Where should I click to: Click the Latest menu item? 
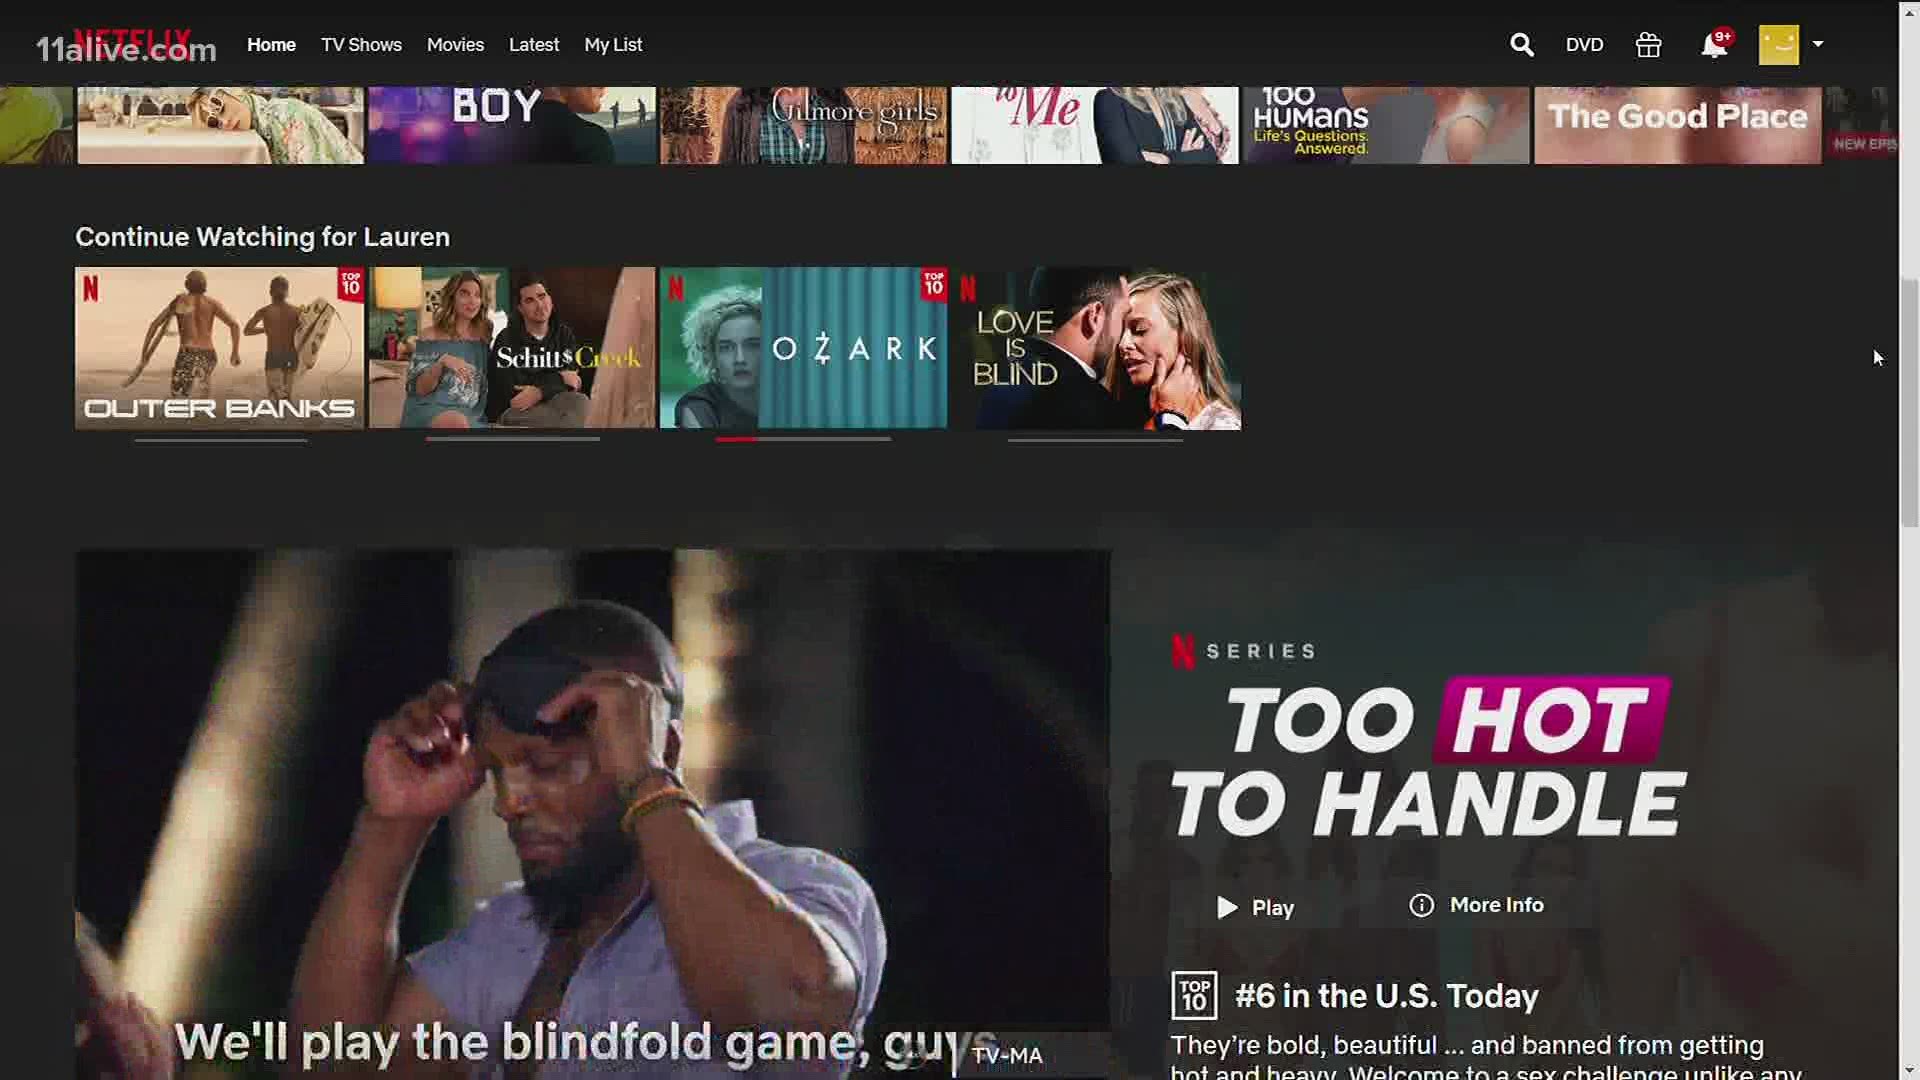(x=534, y=44)
